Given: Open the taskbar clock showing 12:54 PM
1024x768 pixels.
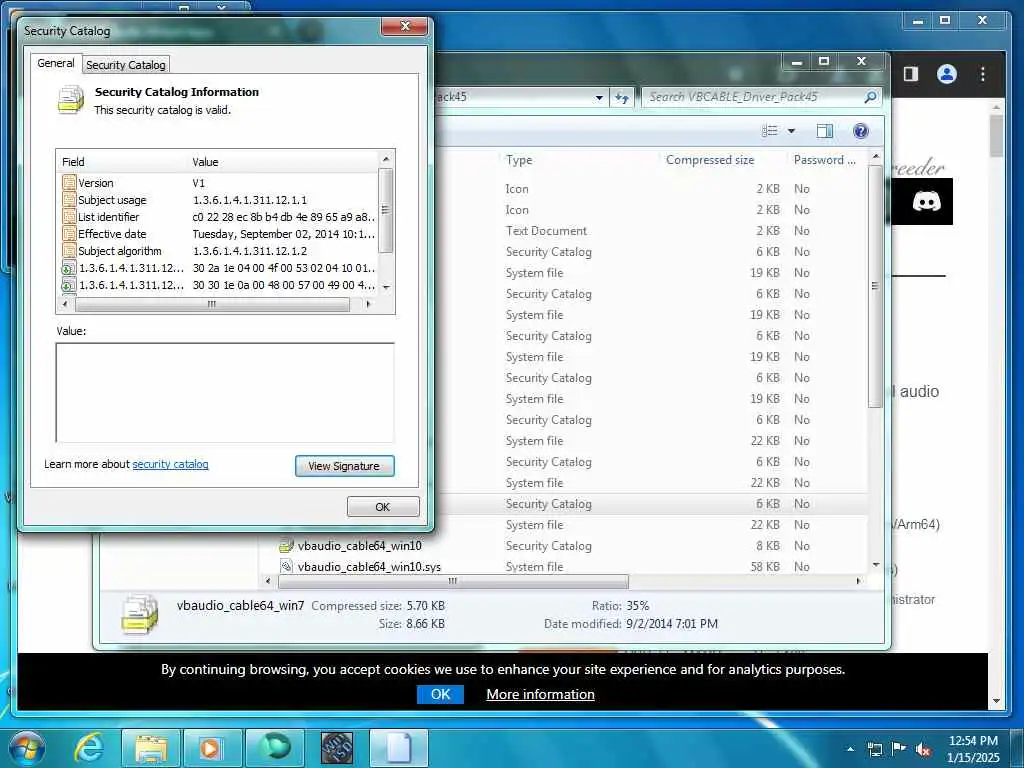Looking at the screenshot, I should (973, 749).
